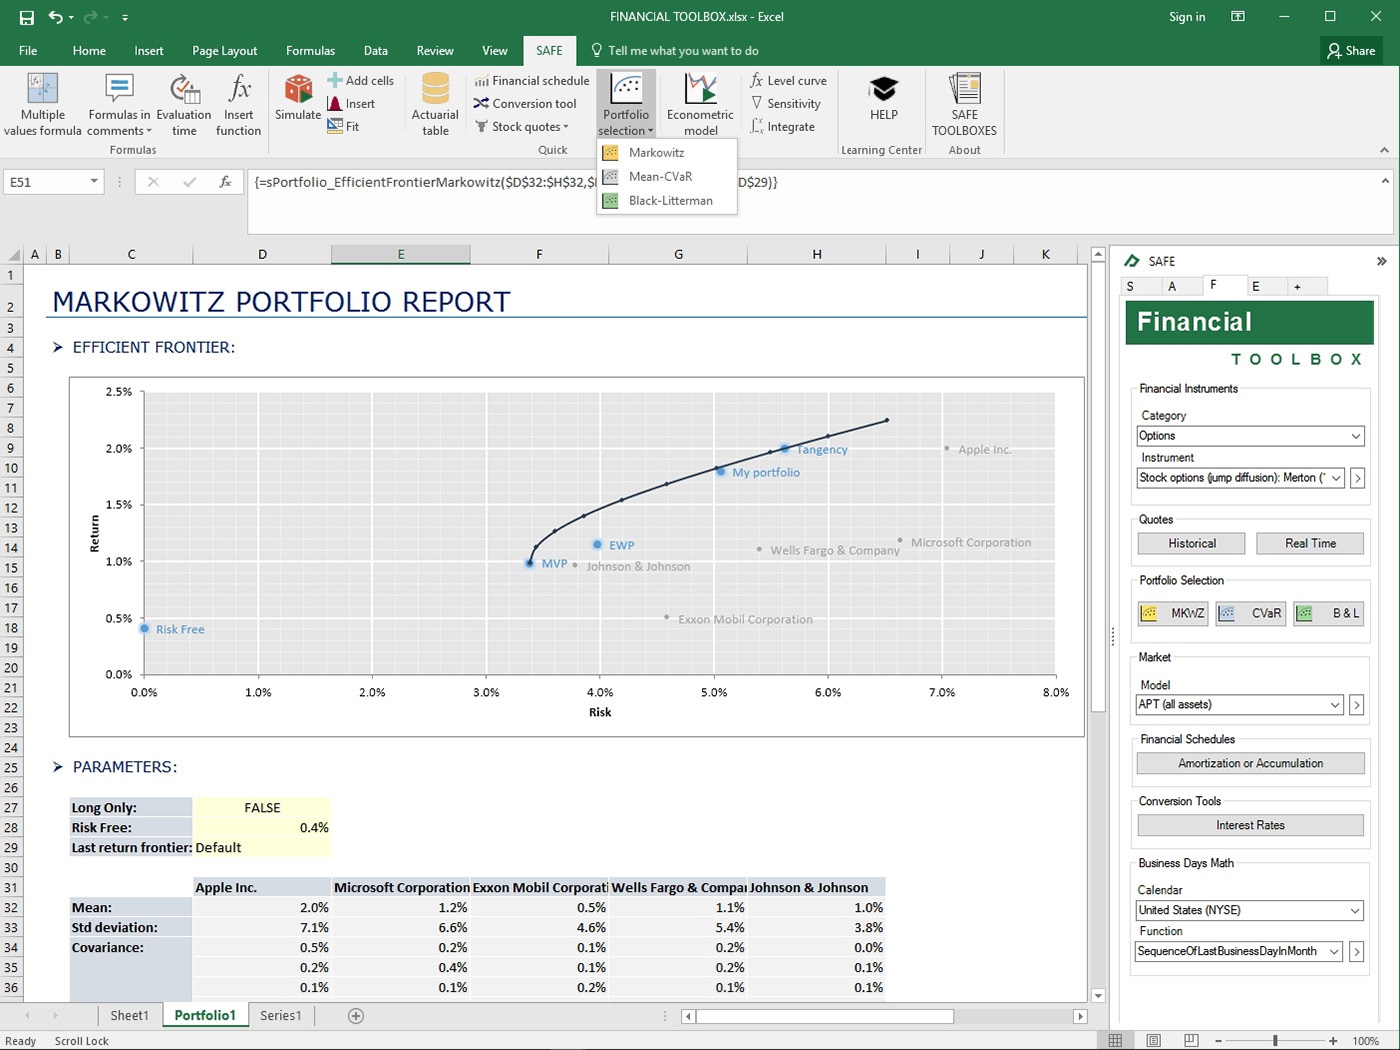Click Add cells in ribbon
This screenshot has height=1050, width=1400.
click(x=360, y=81)
